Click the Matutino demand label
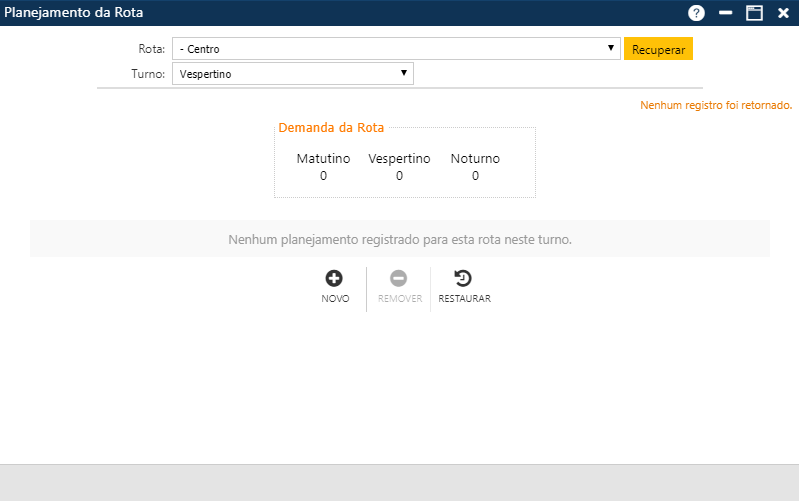 (x=323, y=159)
